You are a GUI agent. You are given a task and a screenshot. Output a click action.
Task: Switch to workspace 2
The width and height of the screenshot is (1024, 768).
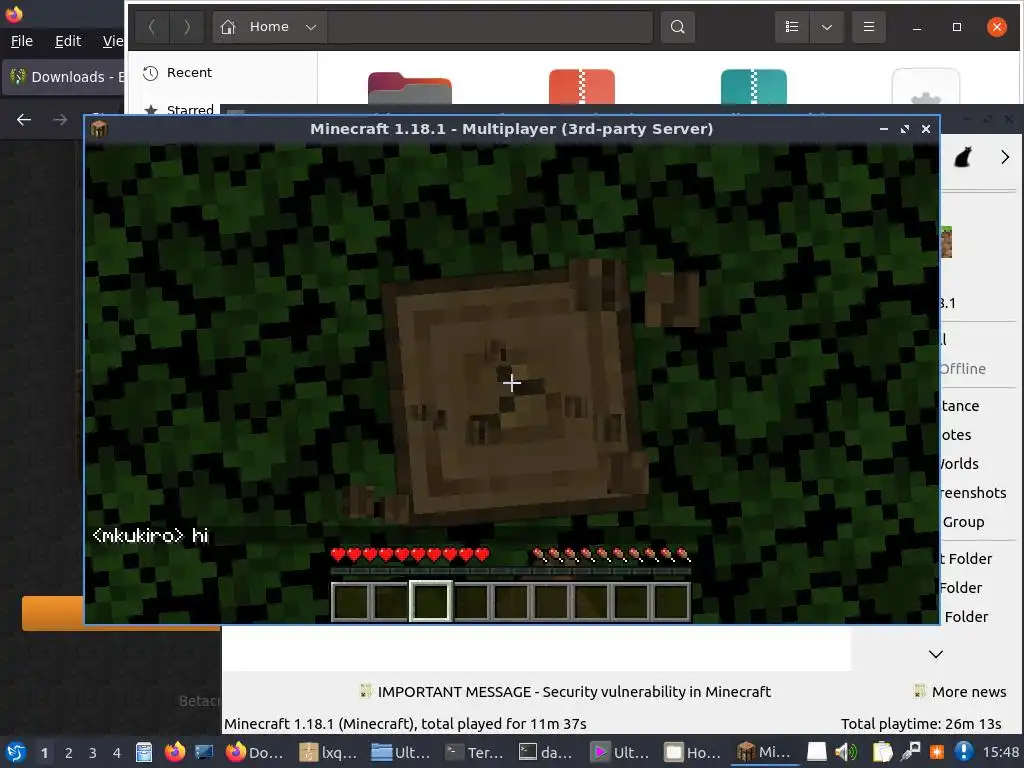pos(69,753)
